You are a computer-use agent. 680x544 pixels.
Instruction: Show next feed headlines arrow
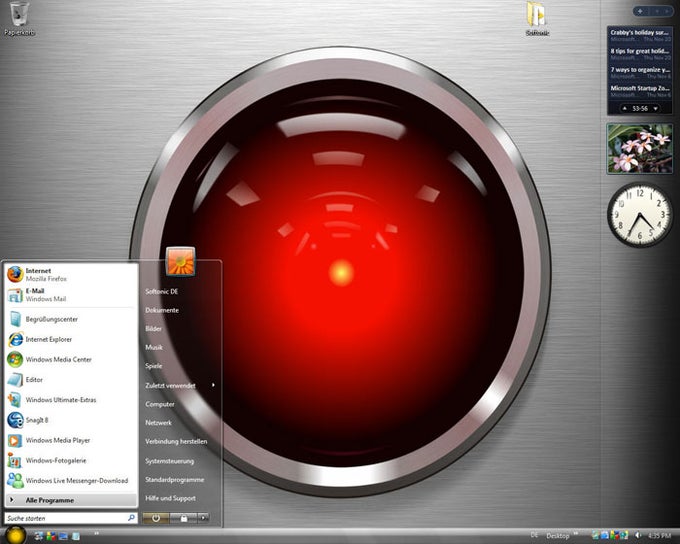click(656, 108)
